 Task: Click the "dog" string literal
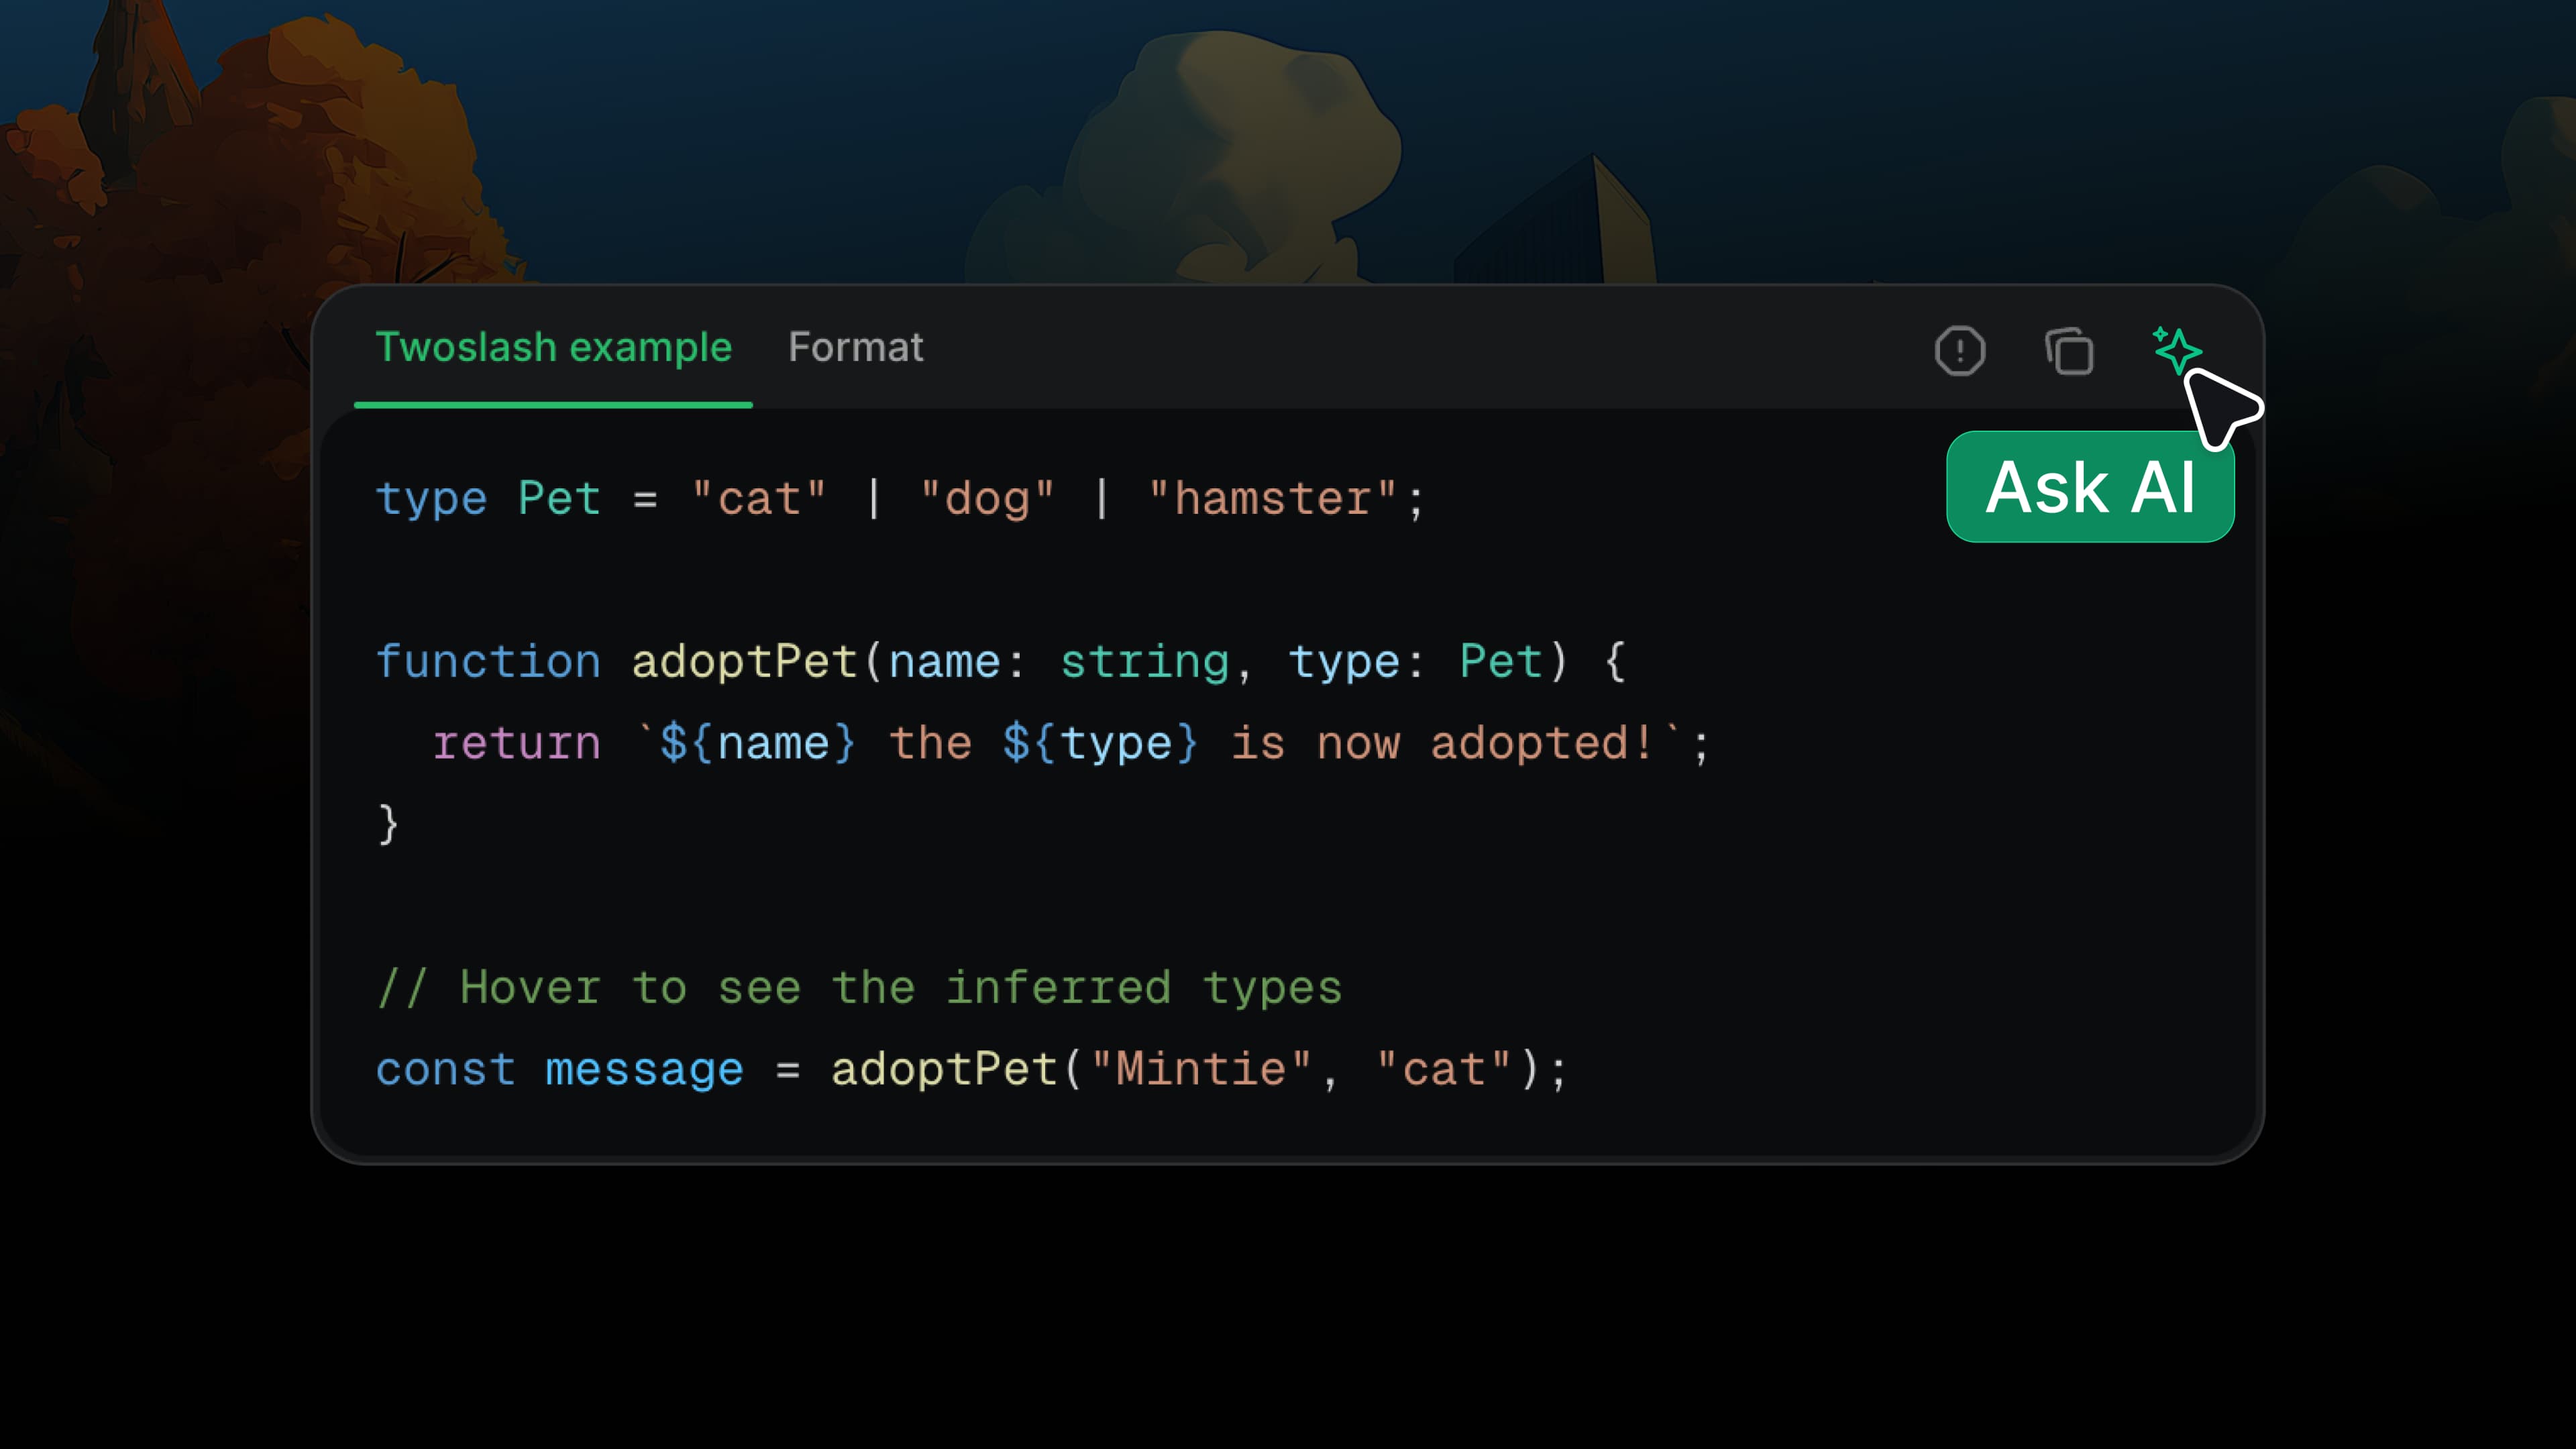click(x=986, y=498)
